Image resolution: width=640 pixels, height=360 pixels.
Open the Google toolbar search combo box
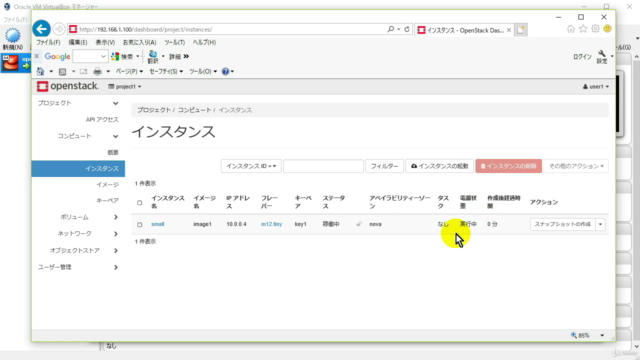[x=90, y=56]
